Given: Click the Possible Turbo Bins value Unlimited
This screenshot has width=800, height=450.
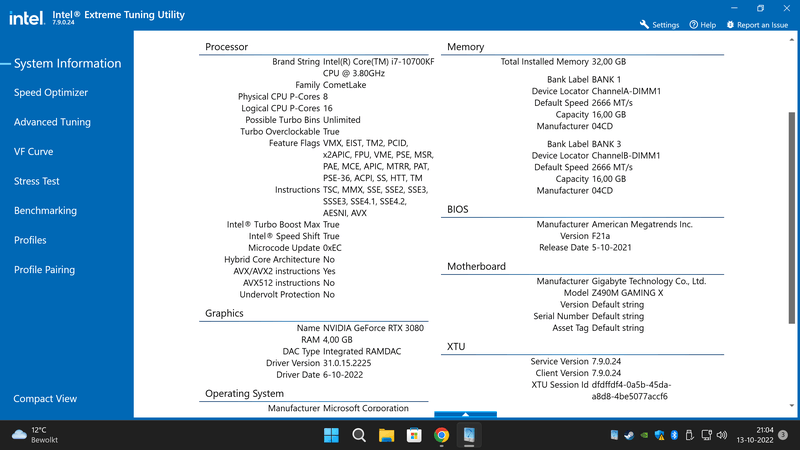Looking at the screenshot, I should (341, 120).
